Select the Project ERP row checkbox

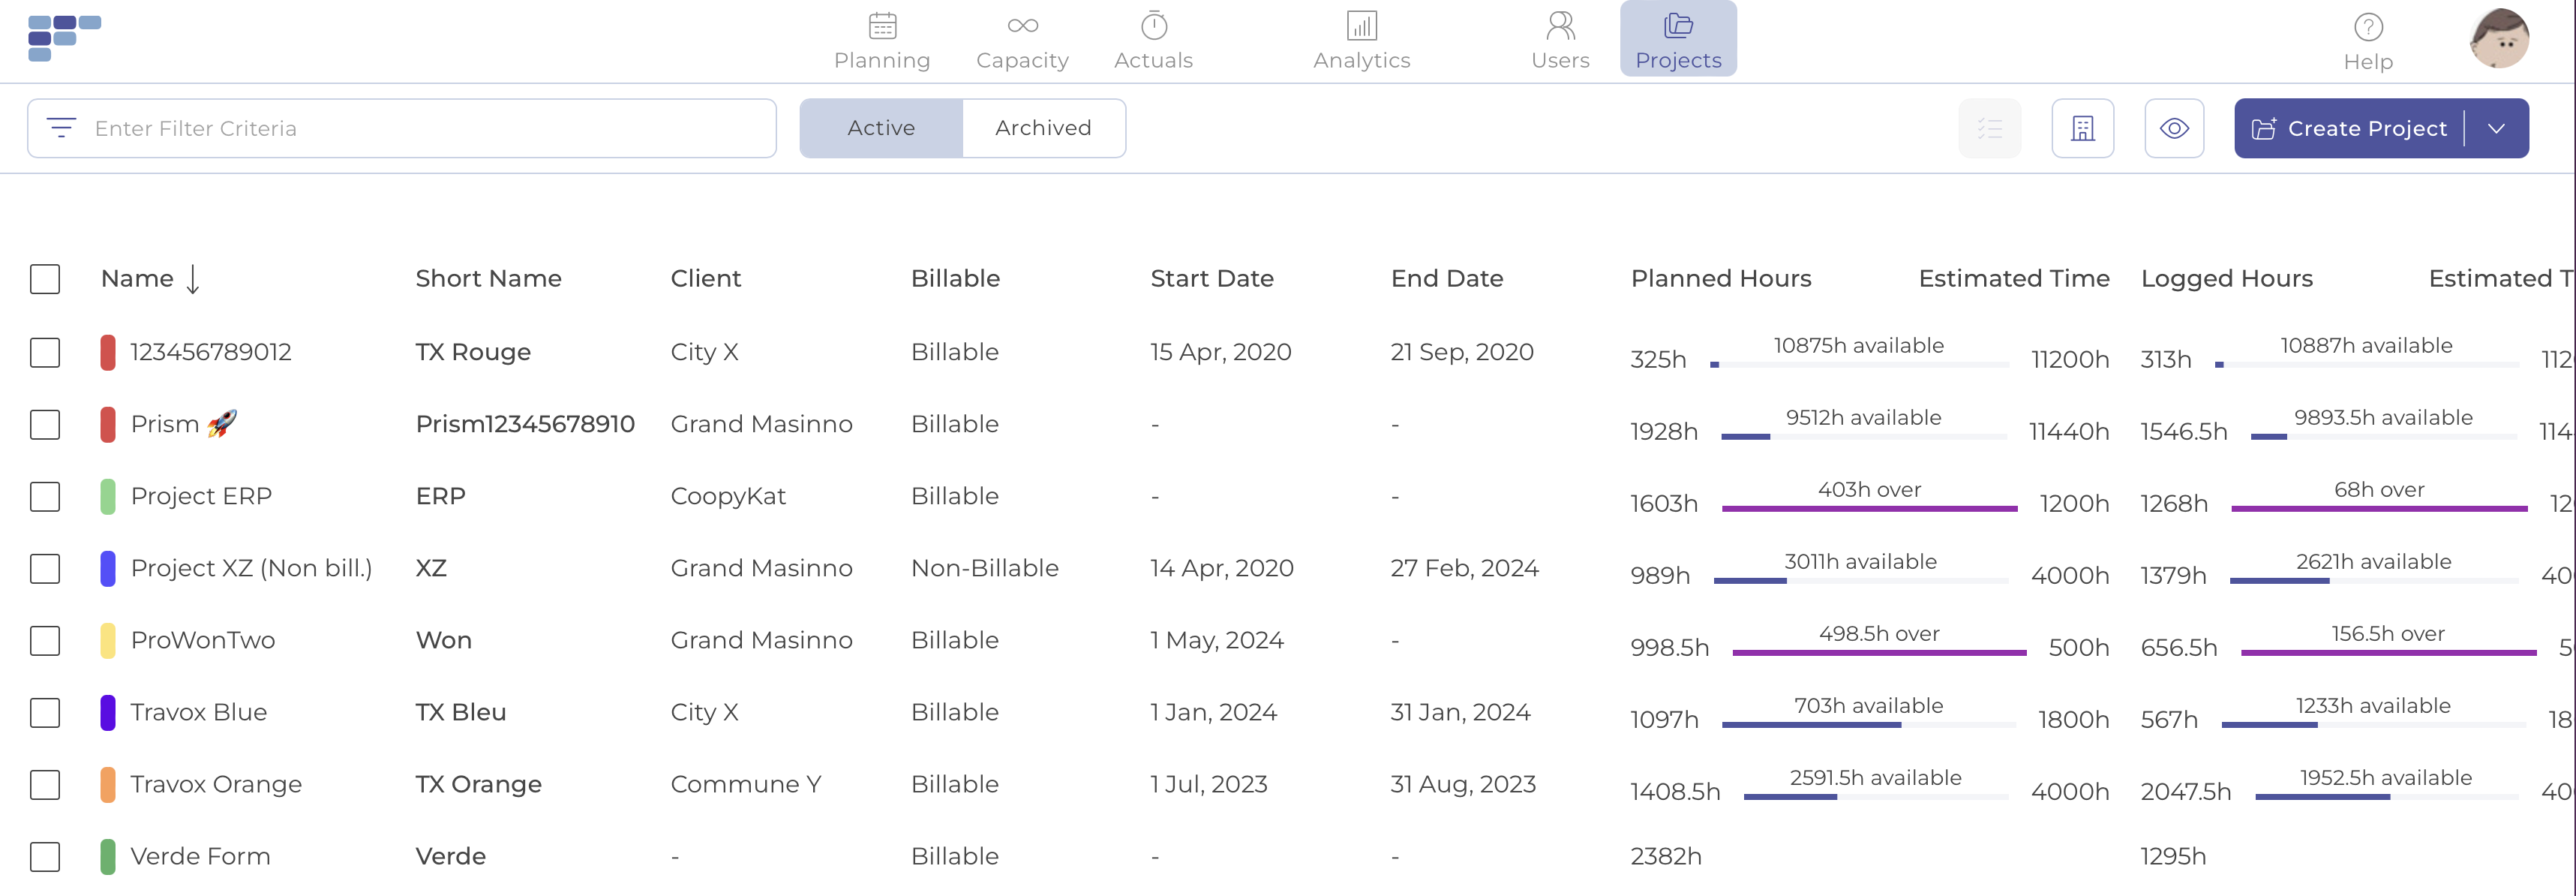pyautogui.click(x=45, y=497)
